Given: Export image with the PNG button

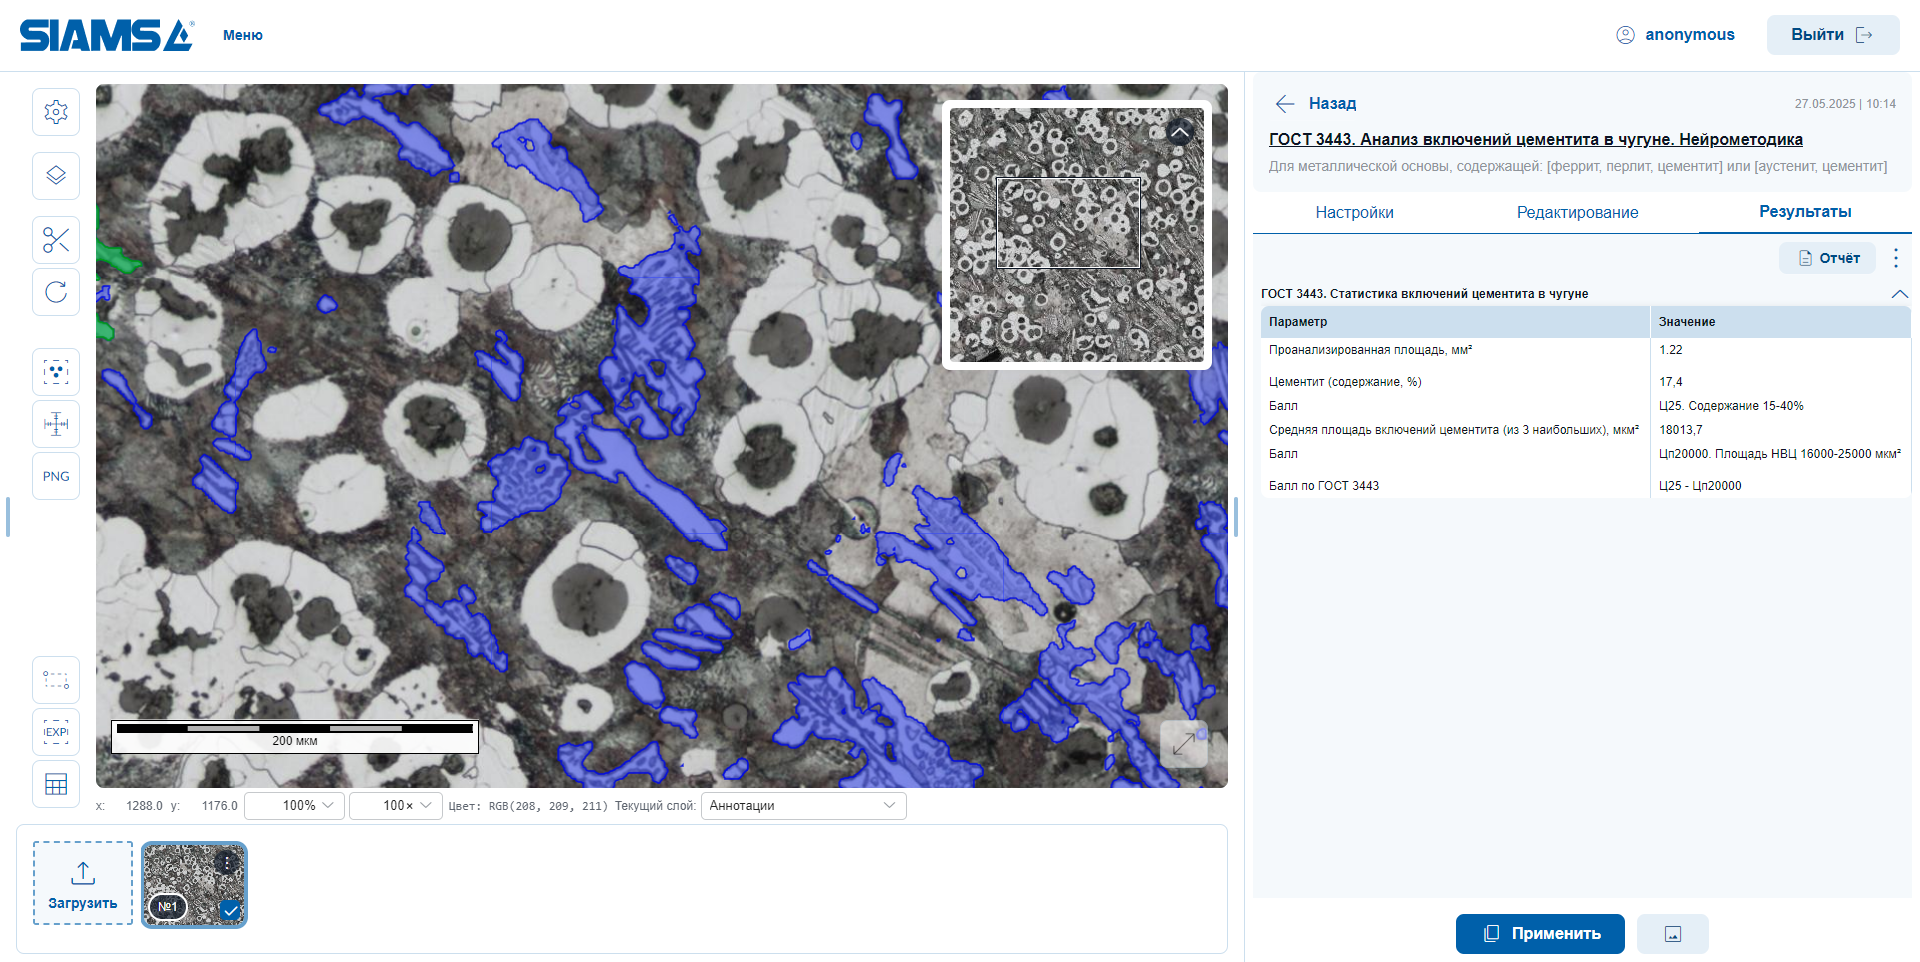Looking at the screenshot, I should click(56, 476).
